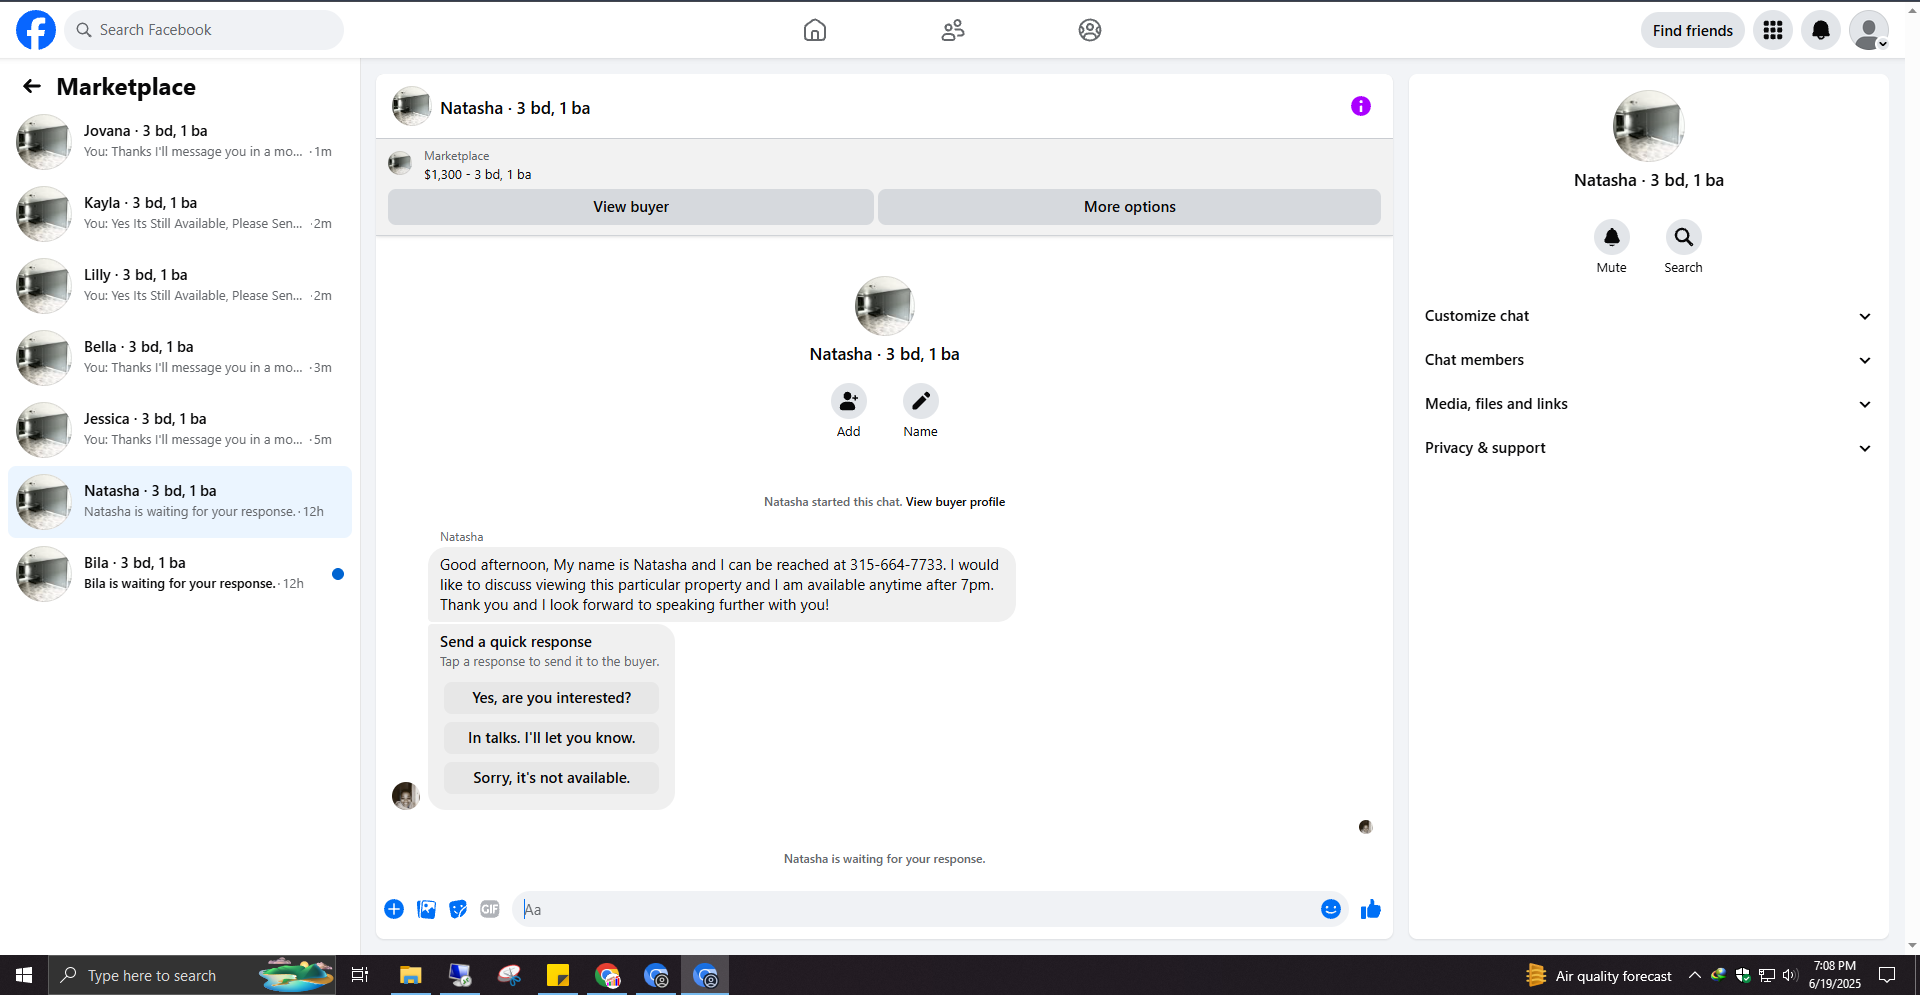
Task: Click the Facebook logo icon
Action: point(36,30)
